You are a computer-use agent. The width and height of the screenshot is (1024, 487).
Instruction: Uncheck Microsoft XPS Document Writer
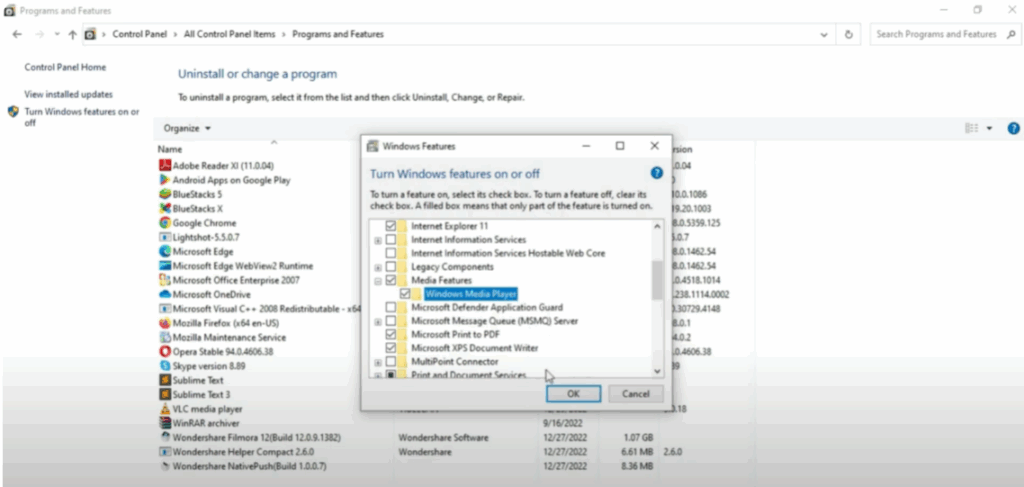(x=391, y=348)
